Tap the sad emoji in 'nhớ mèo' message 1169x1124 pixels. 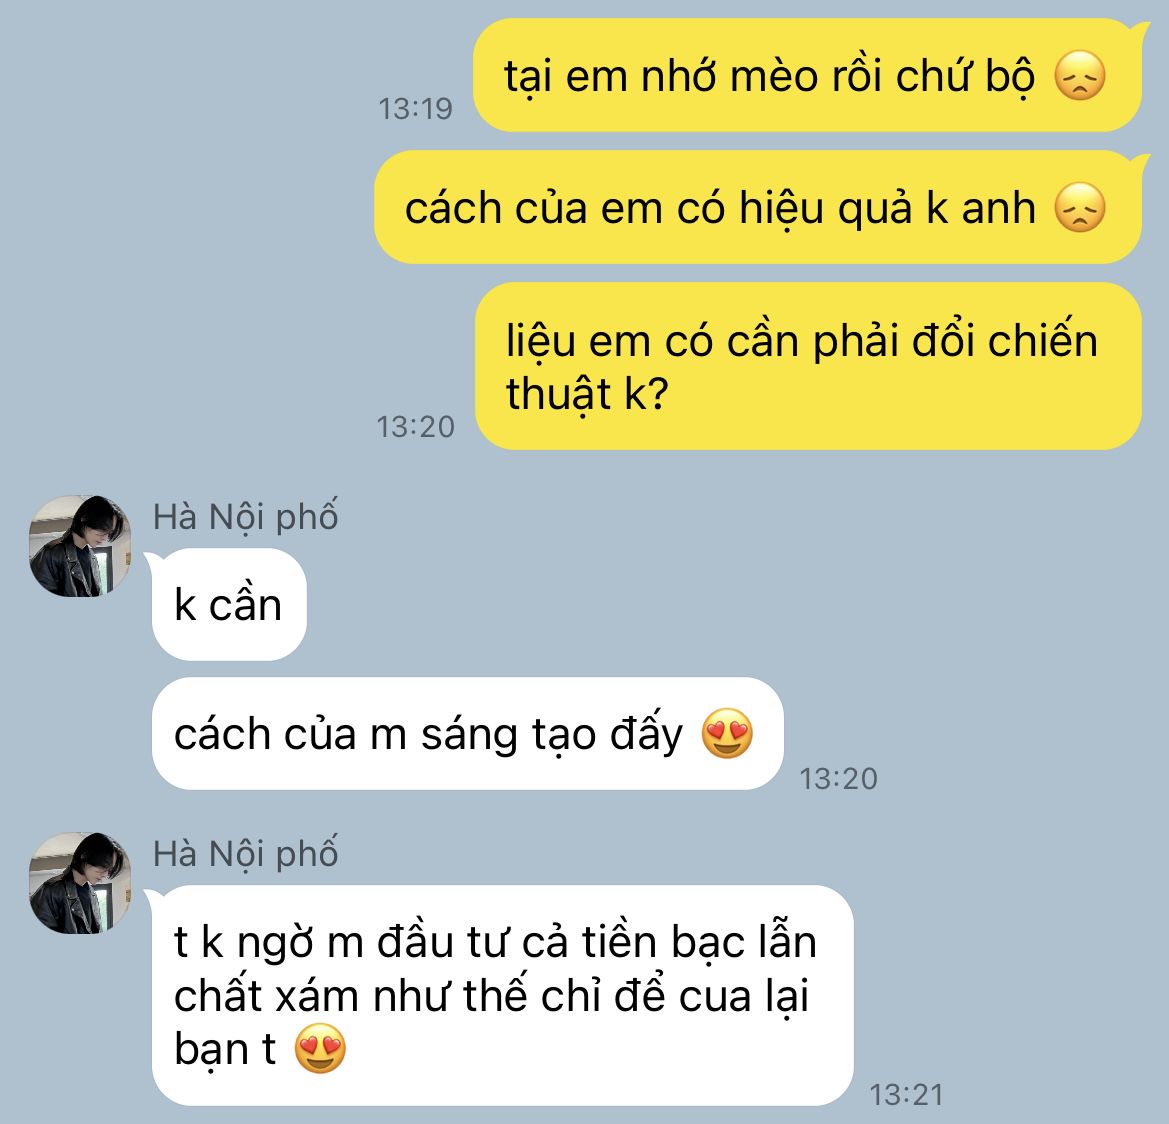pyautogui.click(x=1080, y=76)
